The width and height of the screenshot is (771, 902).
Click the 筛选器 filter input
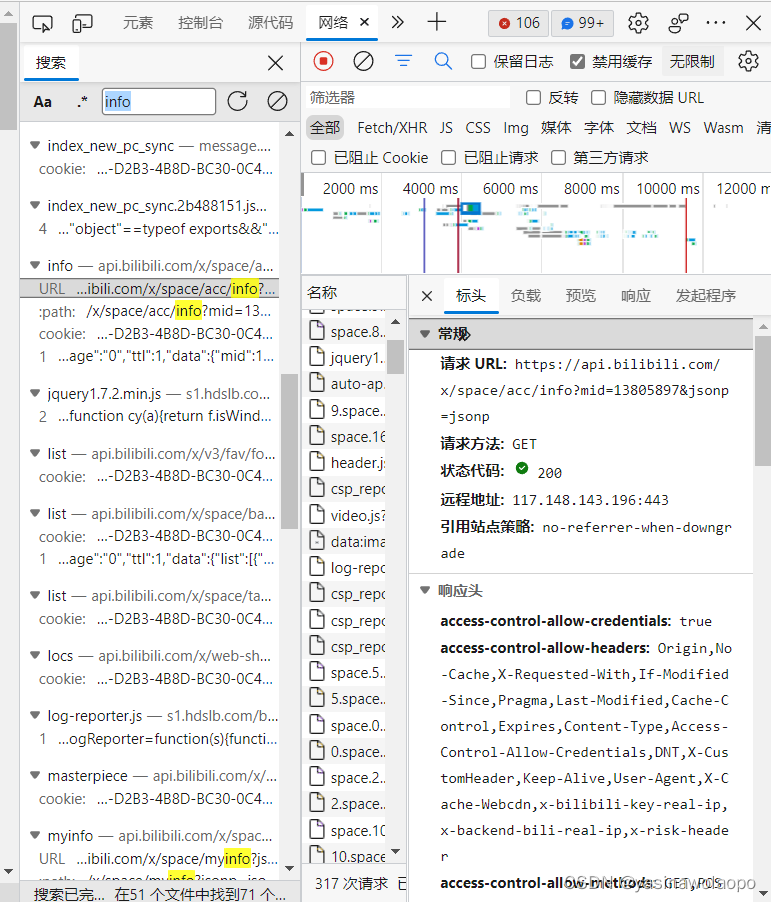coord(407,98)
